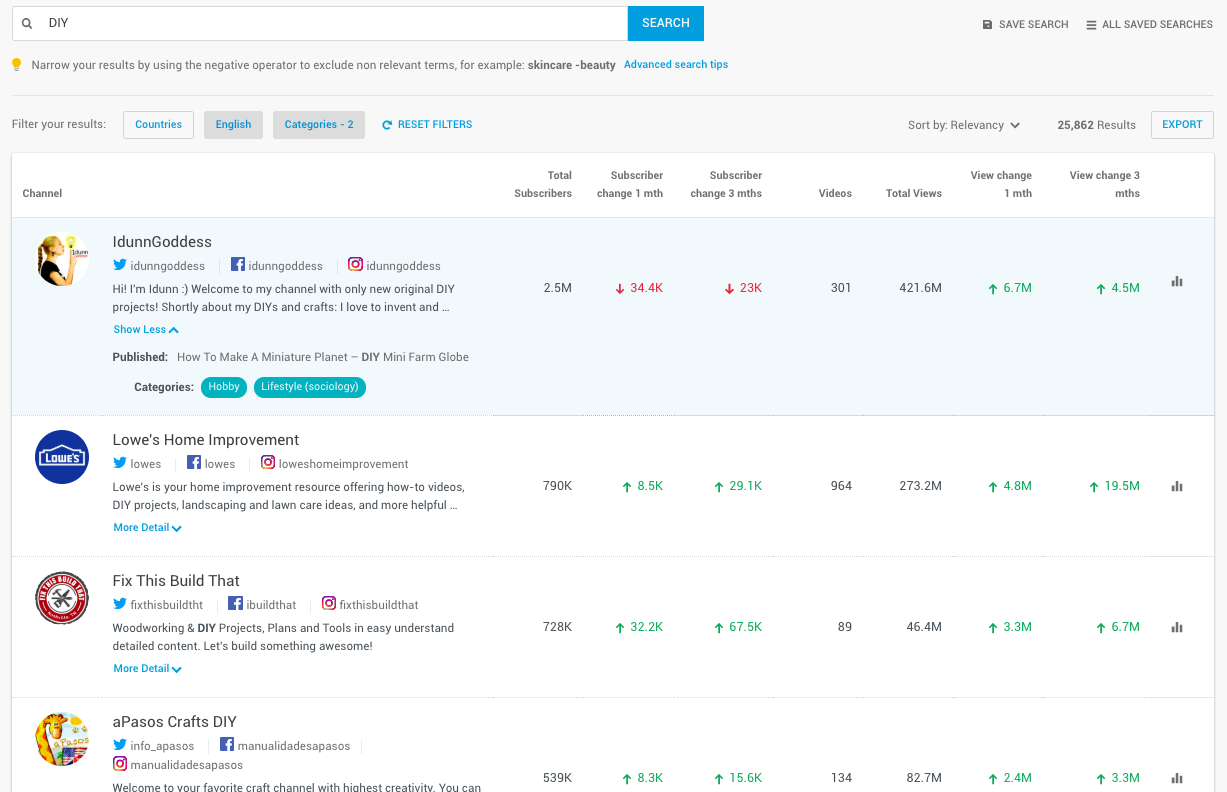The height and width of the screenshot is (792, 1227).
Task: Click inside the DIY search input field
Action: (300, 23)
